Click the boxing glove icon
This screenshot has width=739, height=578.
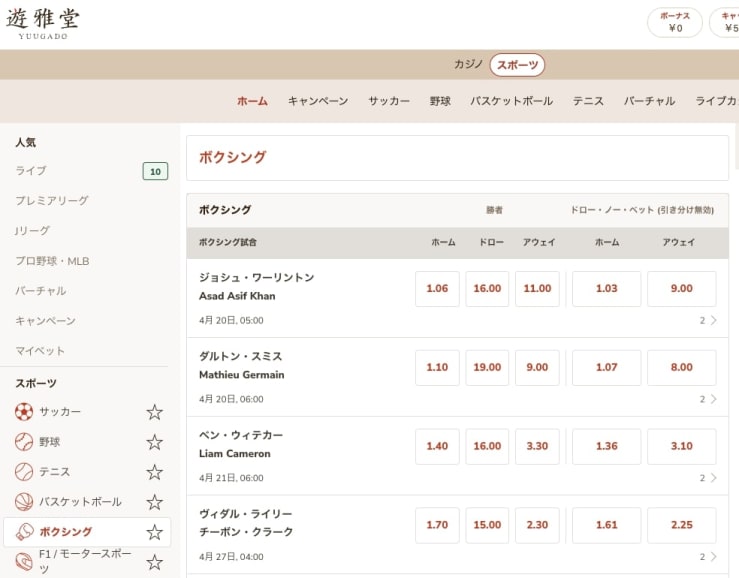(24, 532)
